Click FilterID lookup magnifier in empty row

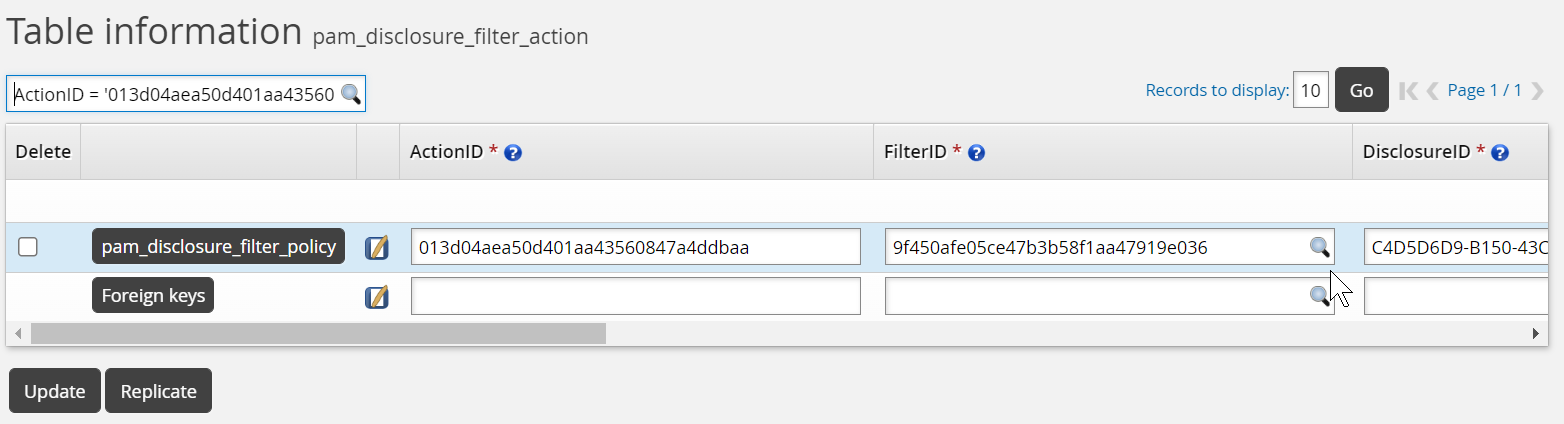[x=1320, y=295]
